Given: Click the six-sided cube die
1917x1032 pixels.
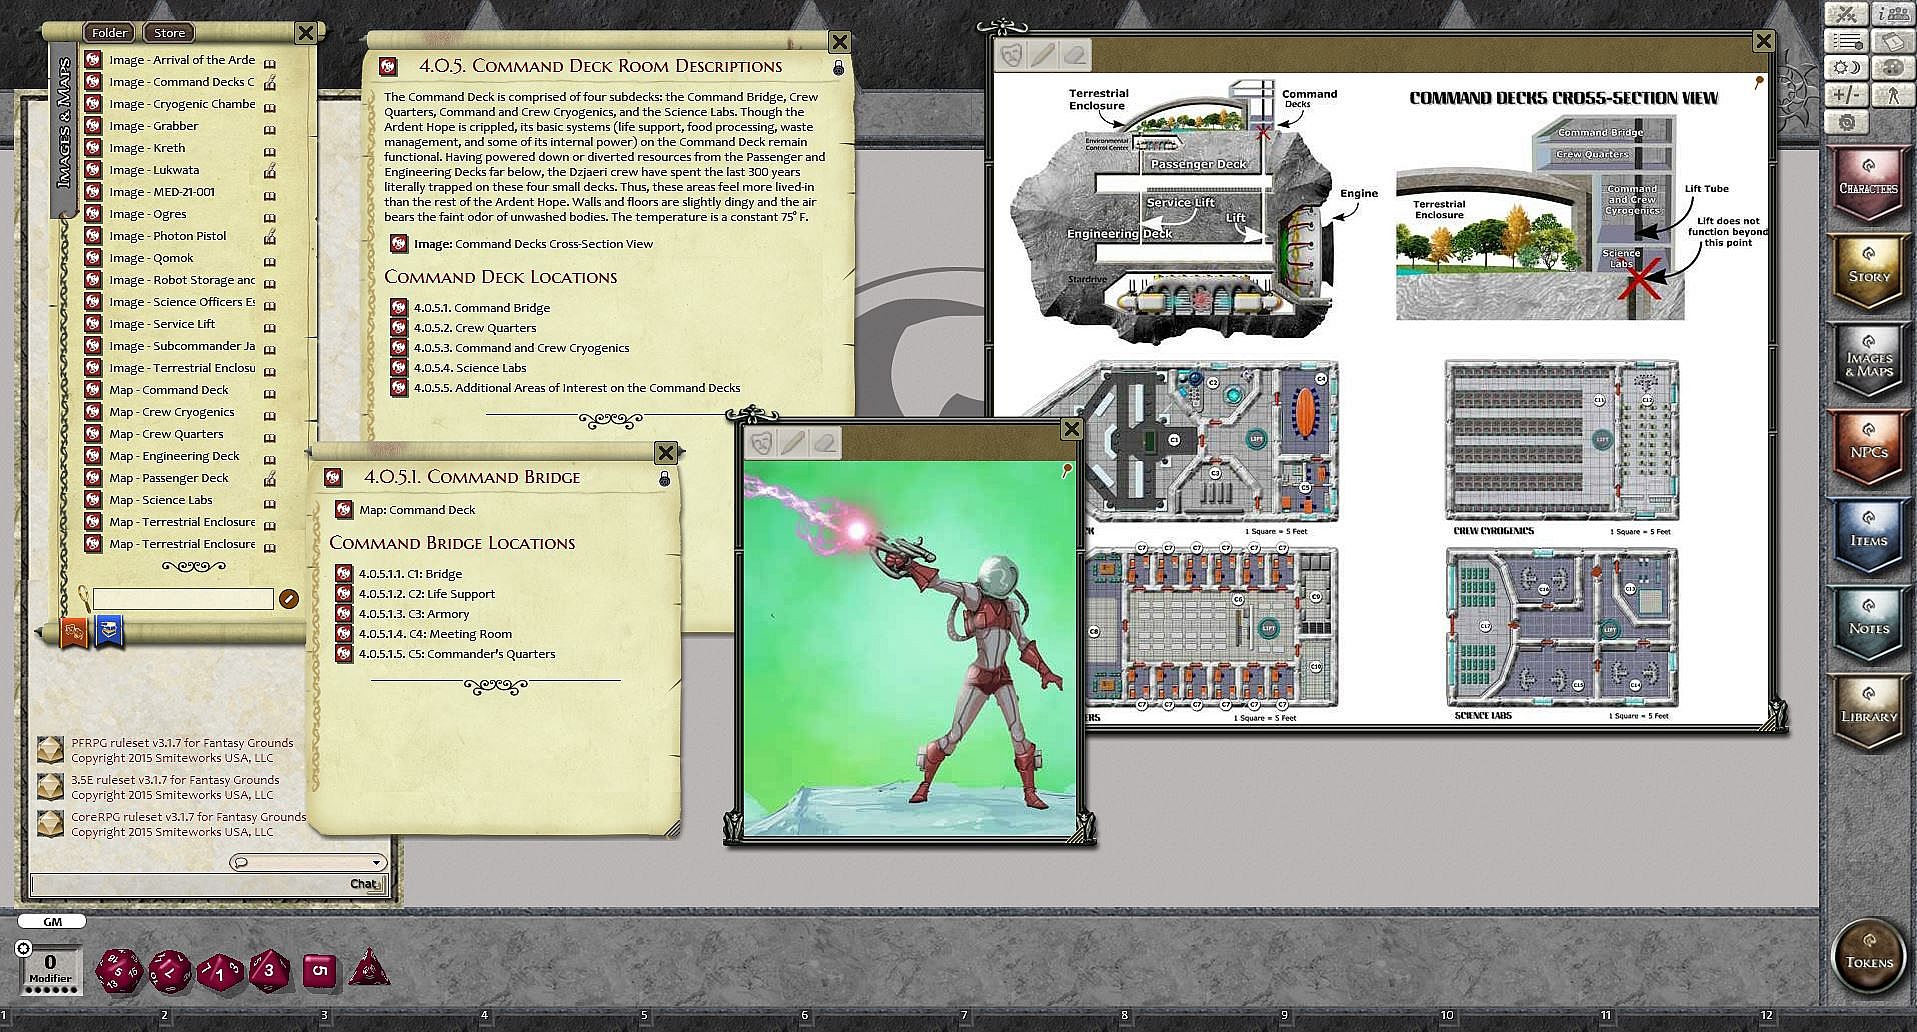Looking at the screenshot, I should (x=318, y=970).
